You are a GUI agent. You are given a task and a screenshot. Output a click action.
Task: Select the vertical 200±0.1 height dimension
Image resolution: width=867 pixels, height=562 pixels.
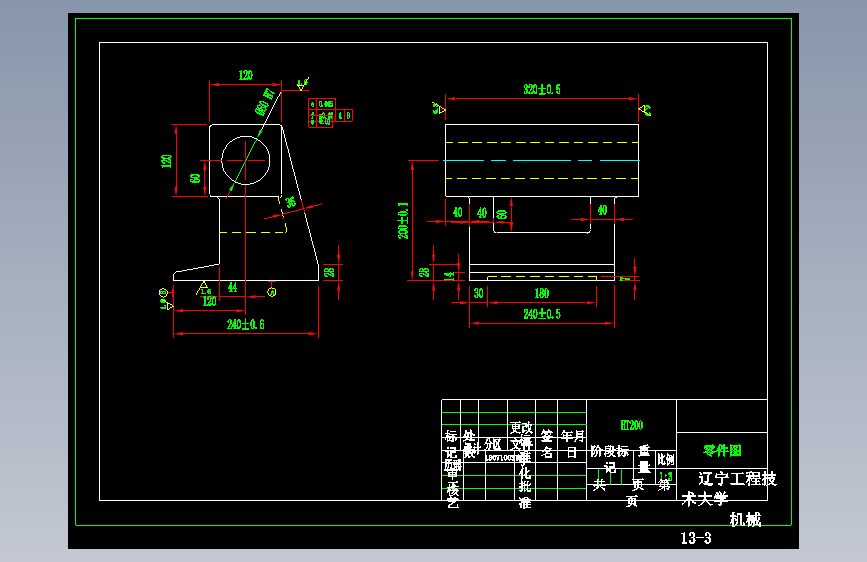pyautogui.click(x=403, y=220)
